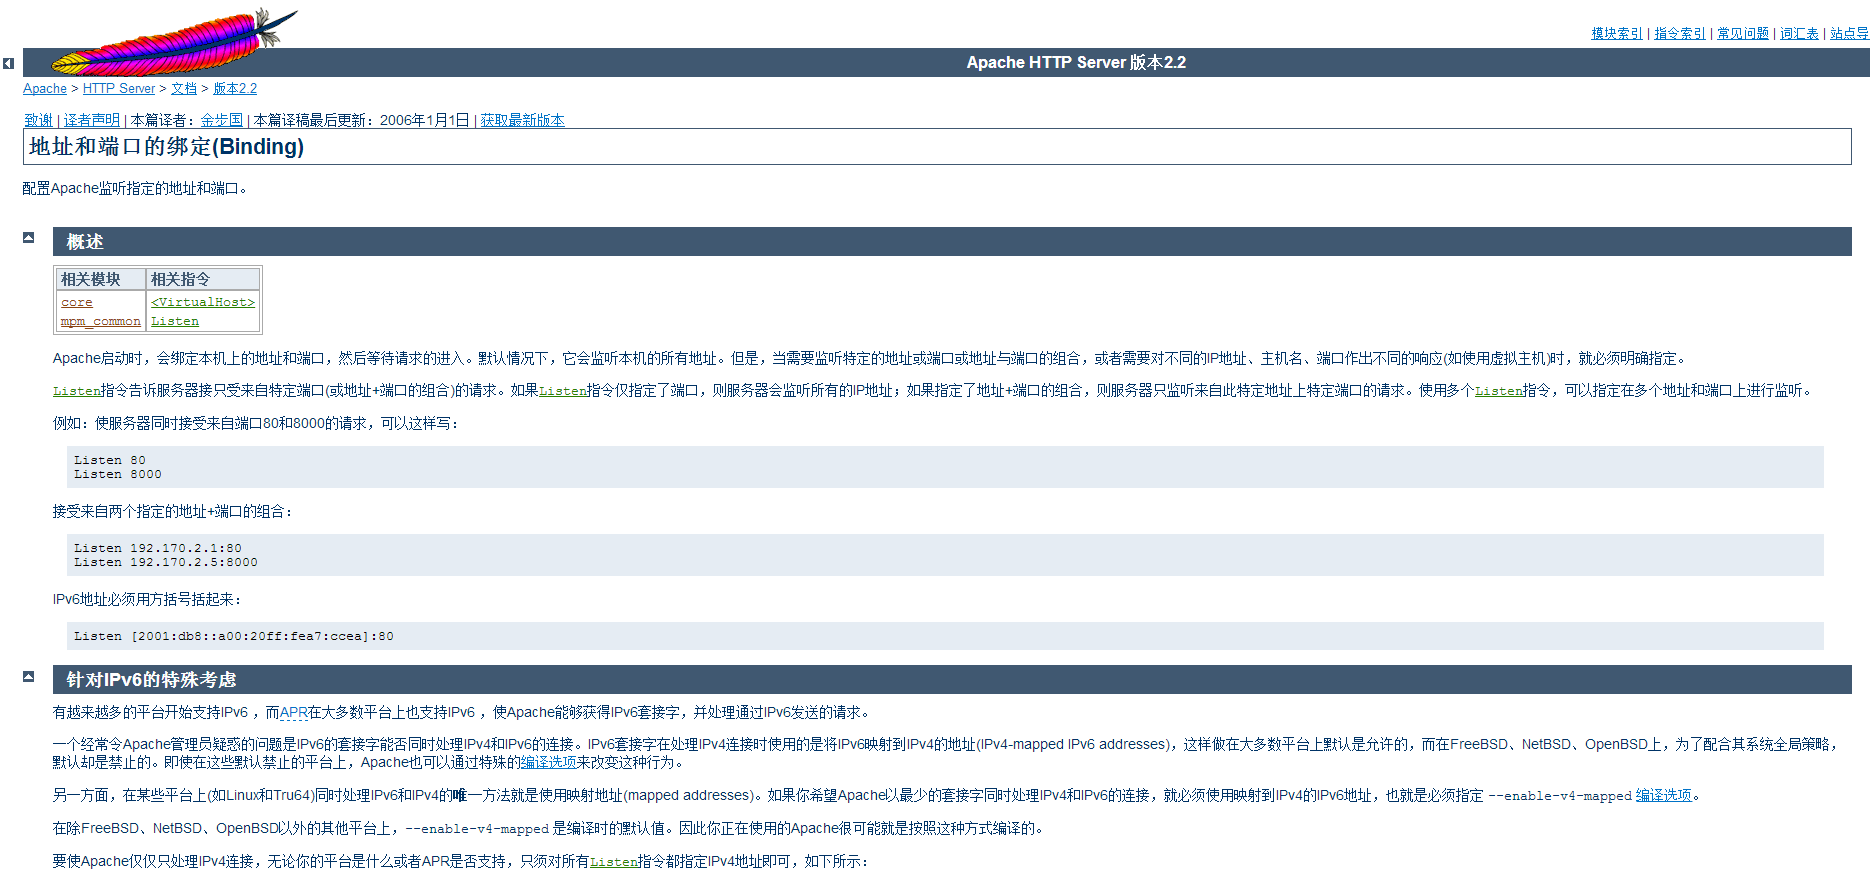The height and width of the screenshot is (882, 1870).
Task: Jump to top via arrow beside 概述
Action: click(29, 238)
